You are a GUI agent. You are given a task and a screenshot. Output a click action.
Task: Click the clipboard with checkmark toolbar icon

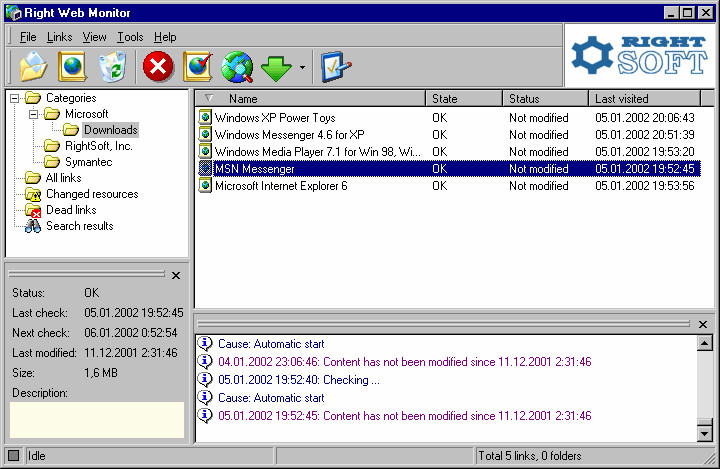click(336, 67)
